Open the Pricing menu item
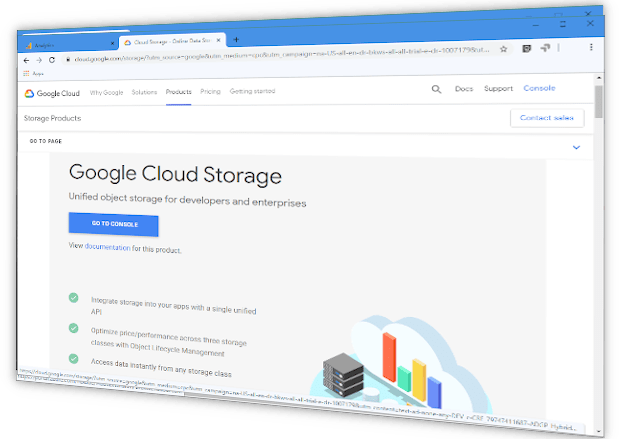This screenshot has height=439, width=619. pyautogui.click(x=210, y=92)
